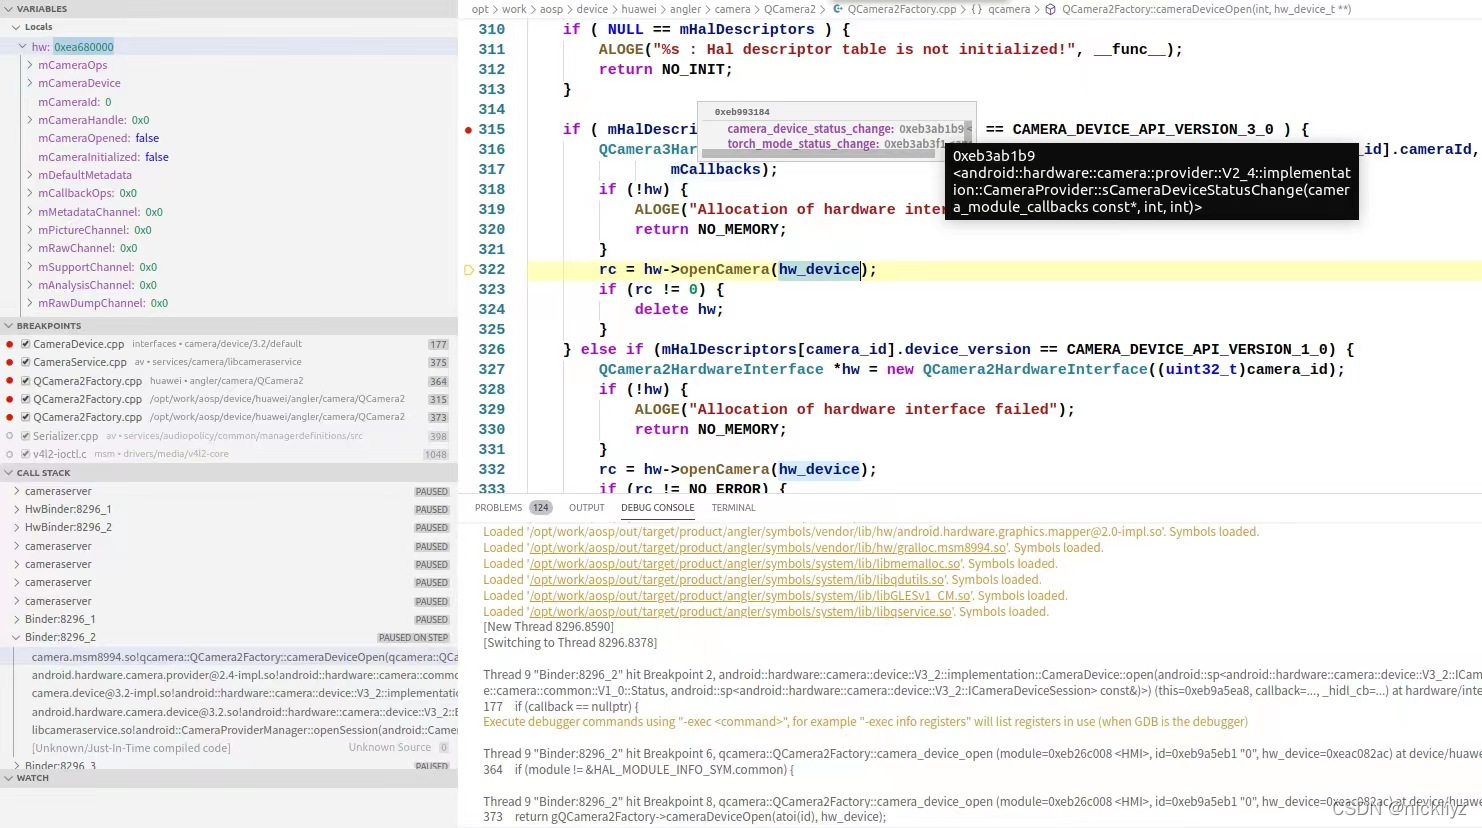Click the problems count badge 124

541,508
